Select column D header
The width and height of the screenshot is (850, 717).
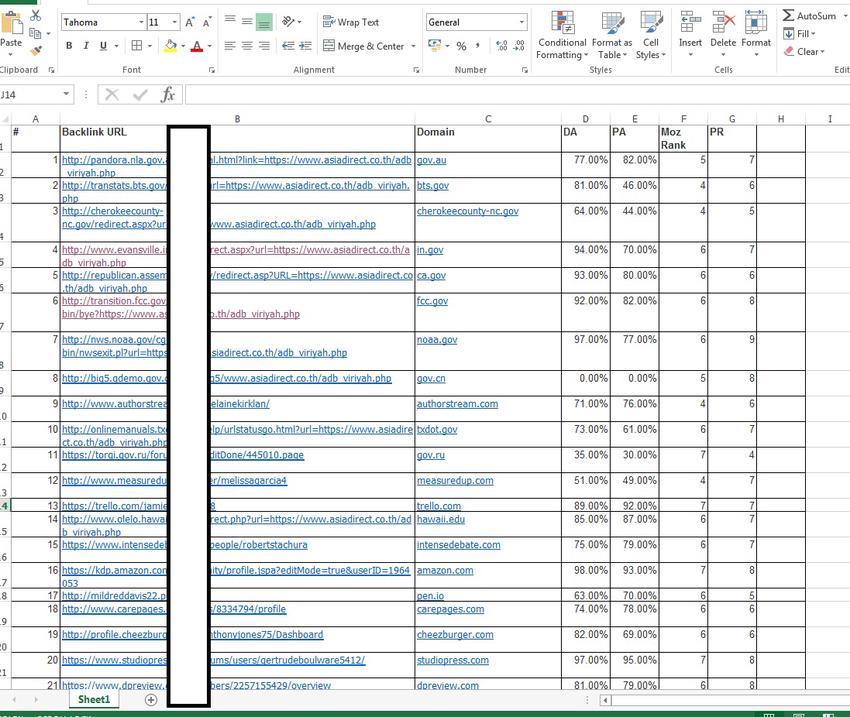point(585,119)
